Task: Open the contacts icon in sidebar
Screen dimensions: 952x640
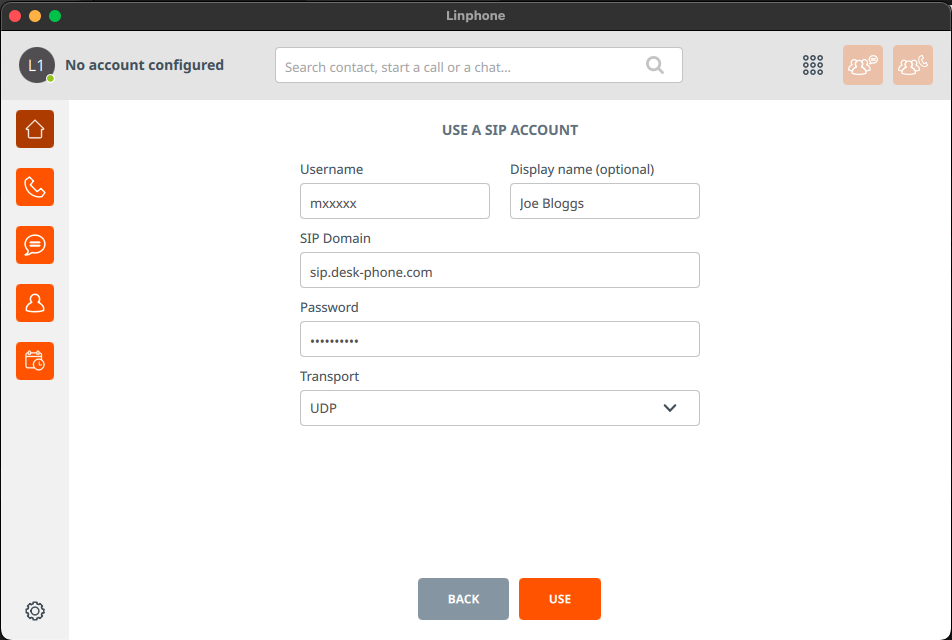Action: pos(35,303)
